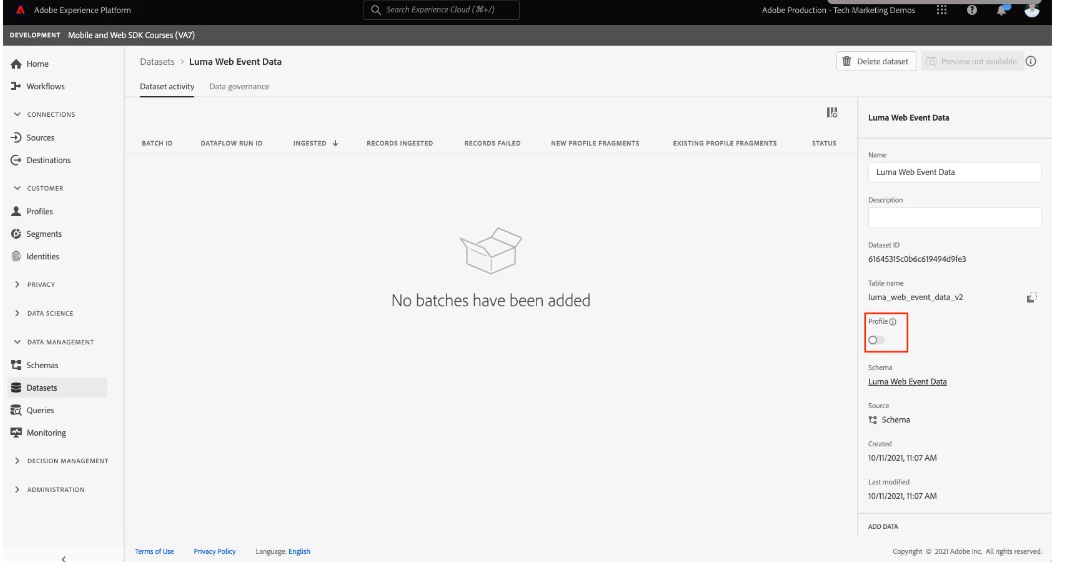
Task: Click the Delete dataset button
Action: click(876, 61)
